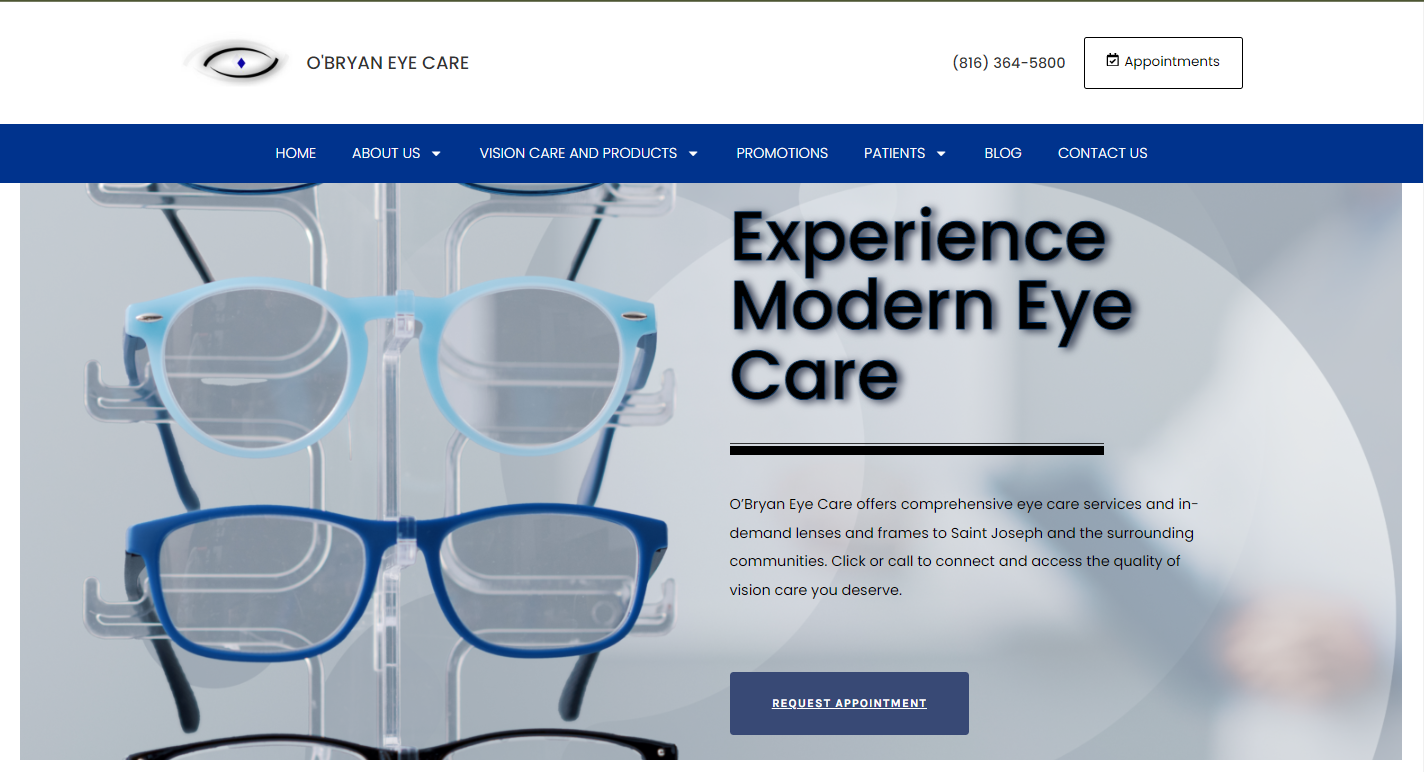Expand the ABOUT US dropdown arrow
The image size is (1424, 772).
436,154
